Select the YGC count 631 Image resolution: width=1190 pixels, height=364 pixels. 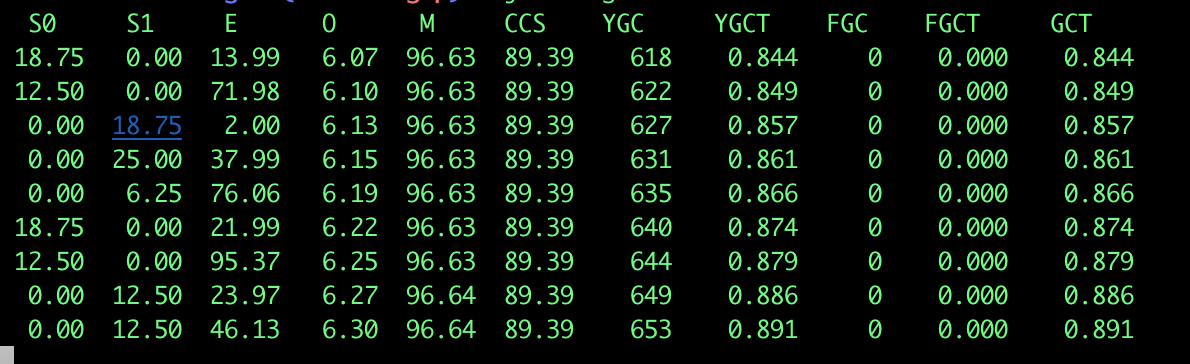point(650,159)
